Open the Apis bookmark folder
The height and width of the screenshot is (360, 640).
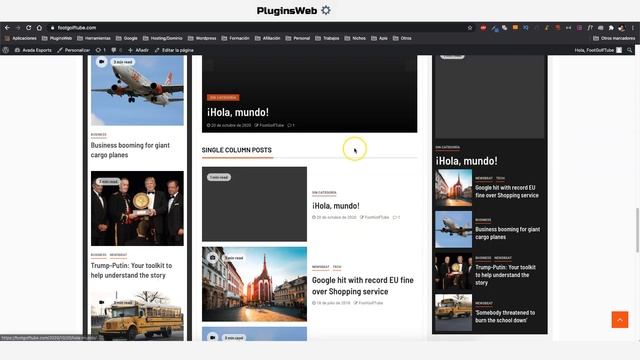click(380, 38)
